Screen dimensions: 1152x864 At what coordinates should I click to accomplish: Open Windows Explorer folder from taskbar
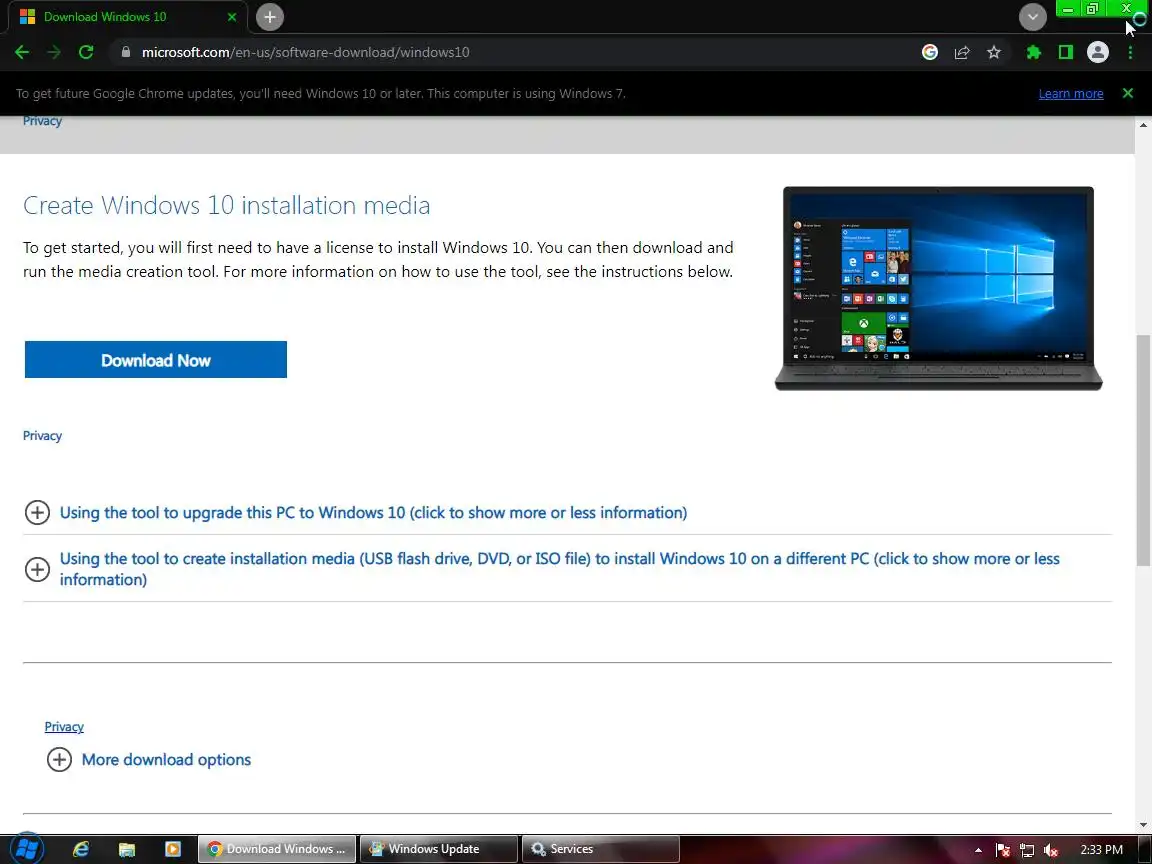click(126, 849)
